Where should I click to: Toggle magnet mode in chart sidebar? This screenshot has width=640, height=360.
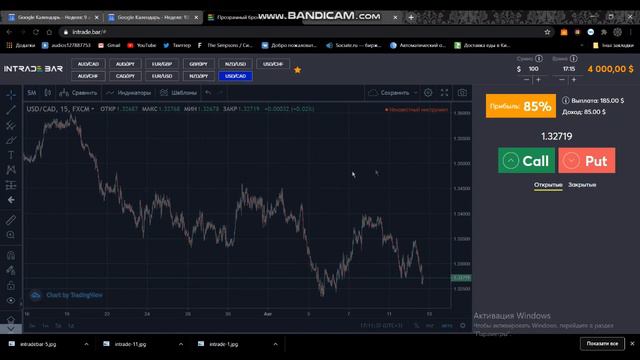pos(11,256)
